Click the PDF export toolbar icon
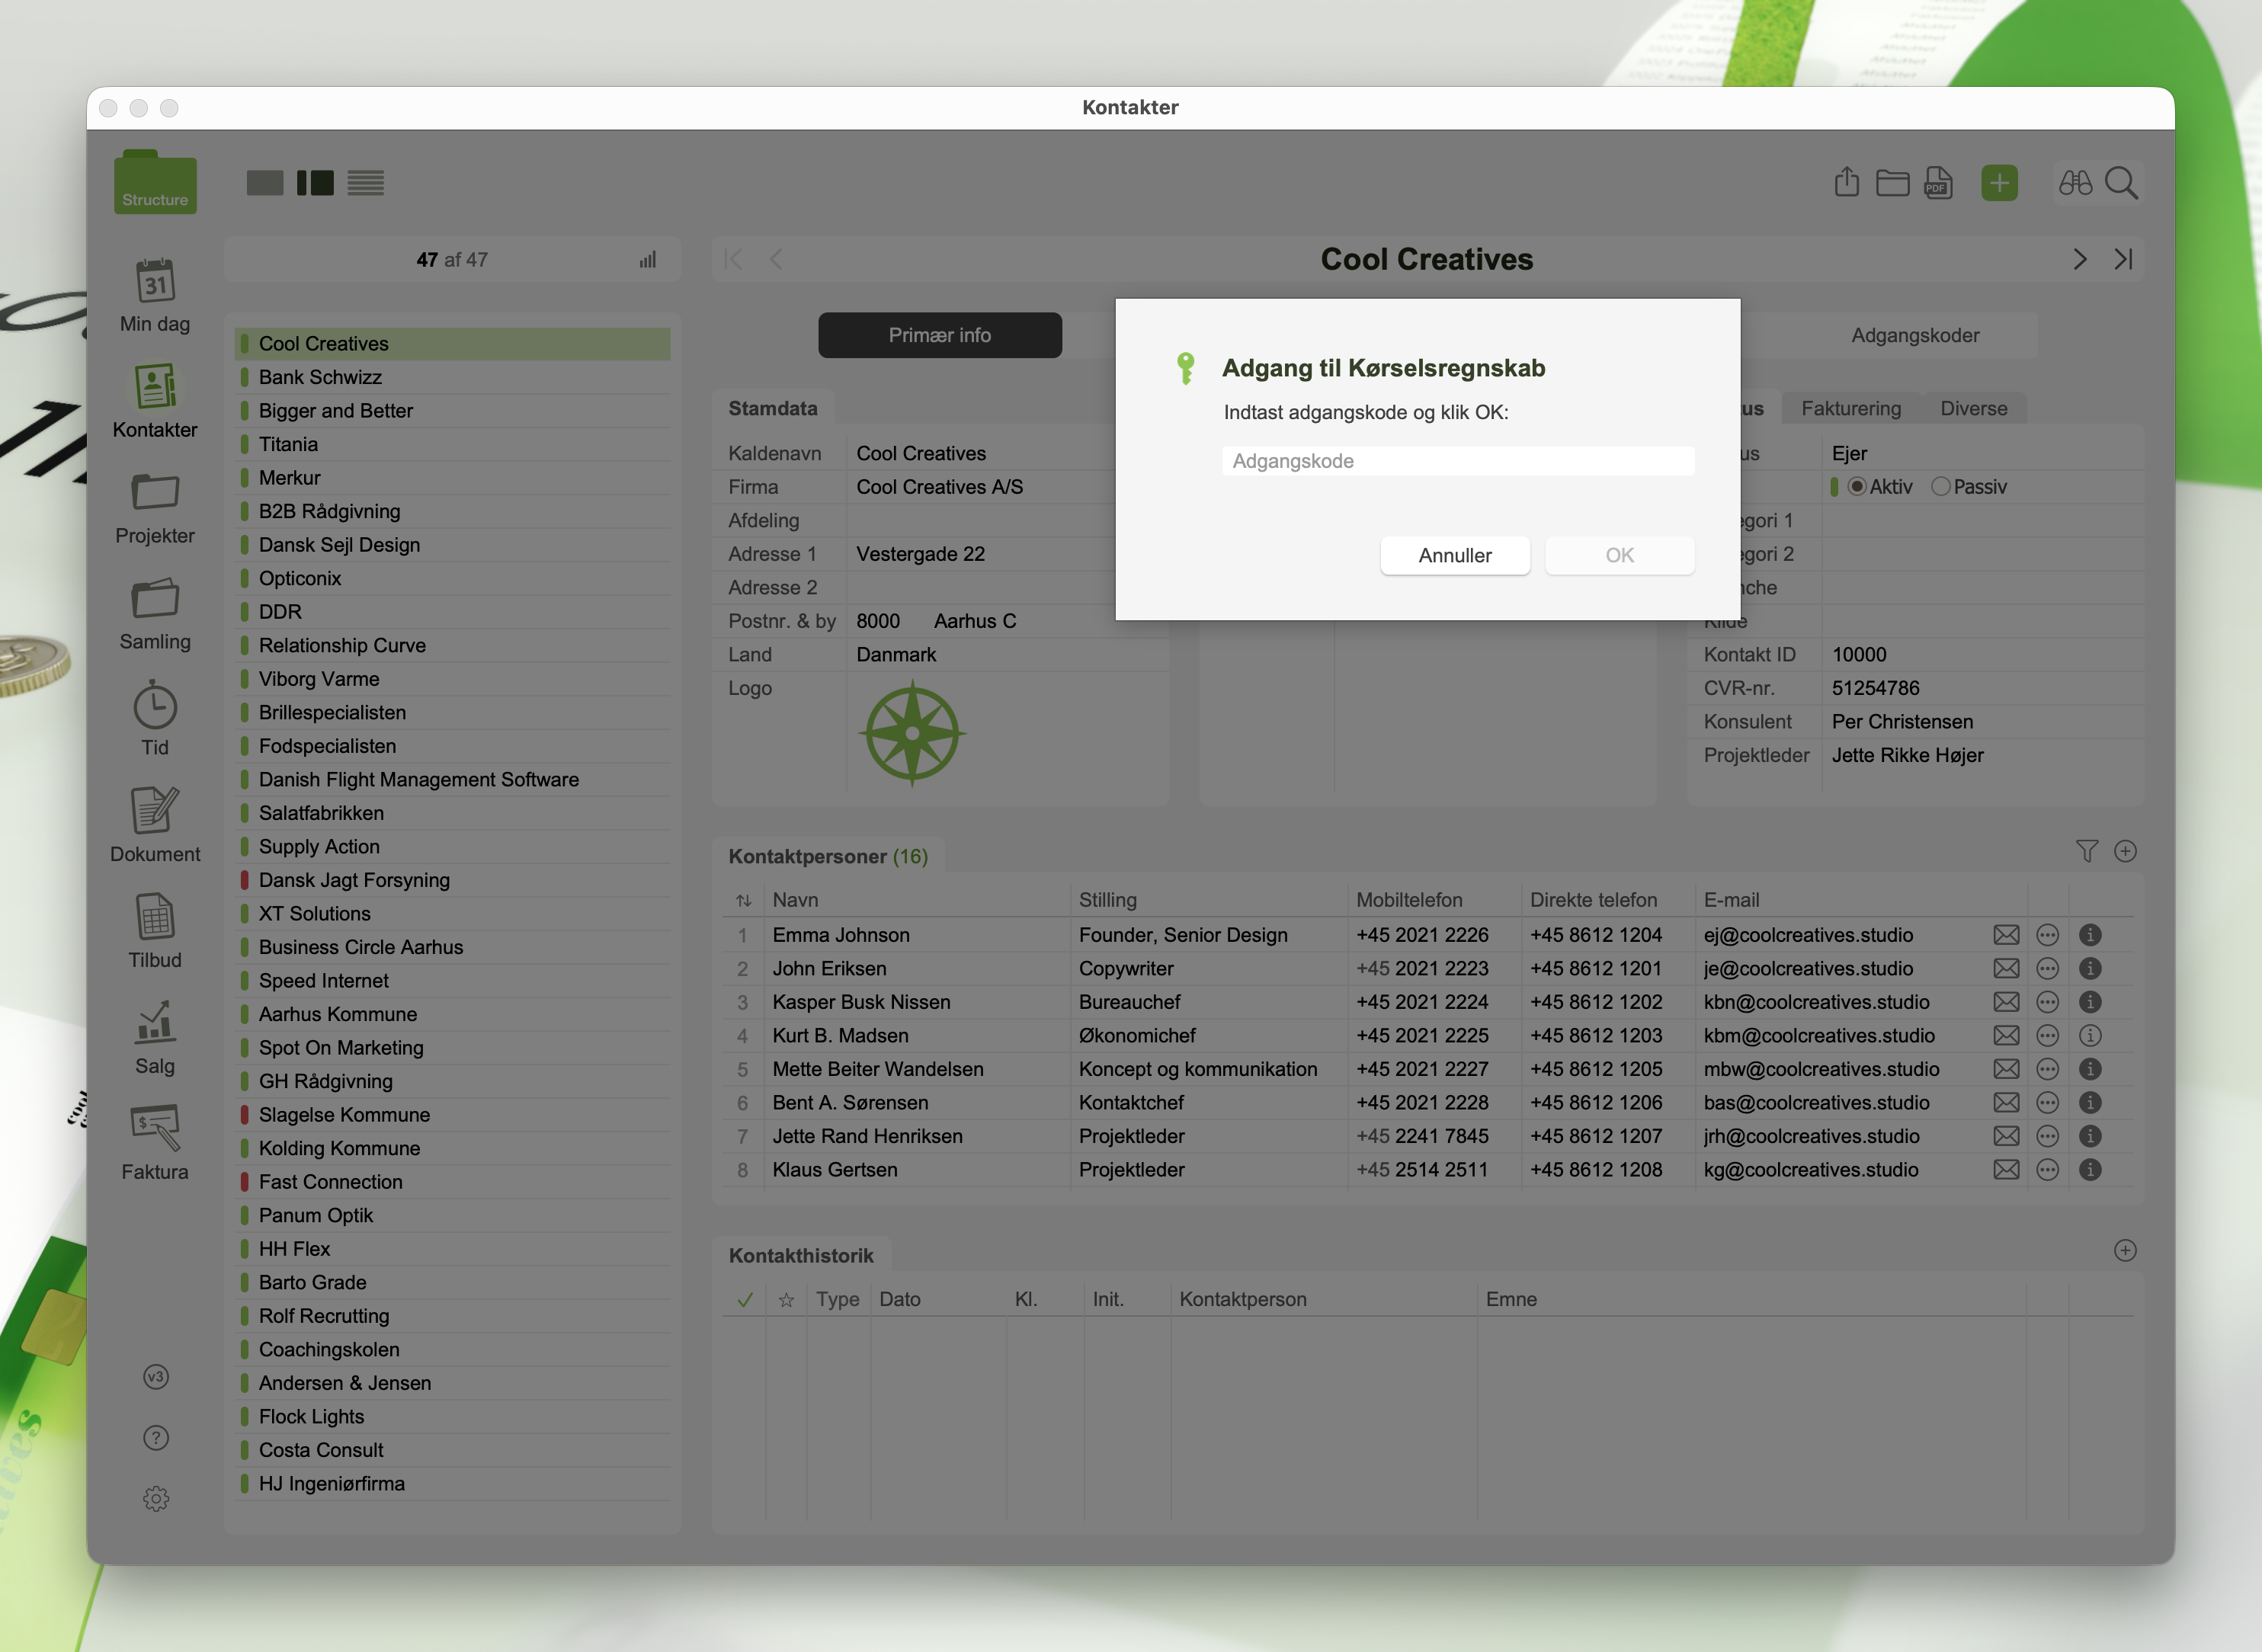 pos(1938,183)
